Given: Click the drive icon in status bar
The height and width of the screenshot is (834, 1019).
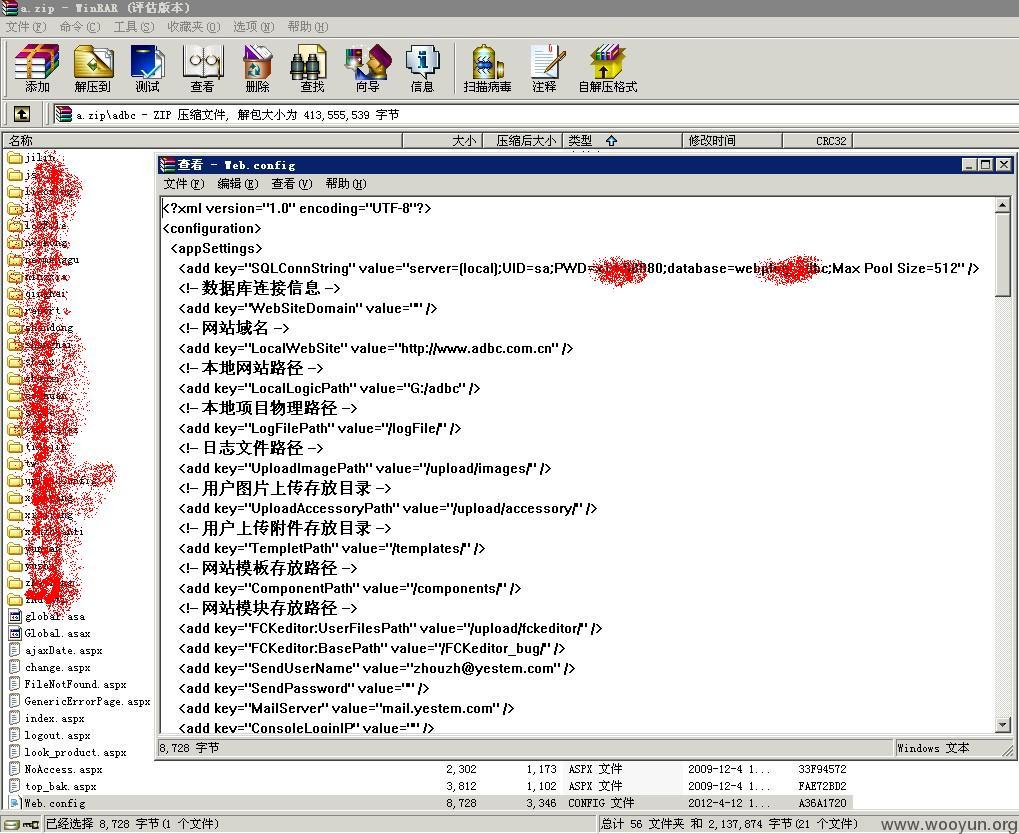Looking at the screenshot, I should [x=12, y=824].
